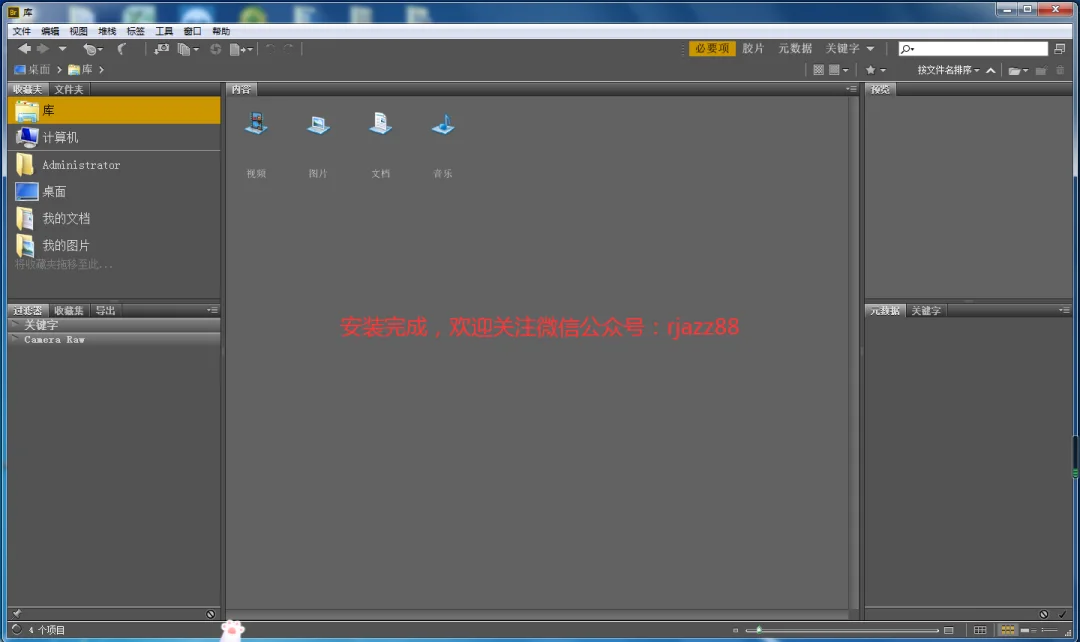Screen dimensions: 1080x642
Task: Switch to the 元数据 workspace
Action: click(x=795, y=48)
